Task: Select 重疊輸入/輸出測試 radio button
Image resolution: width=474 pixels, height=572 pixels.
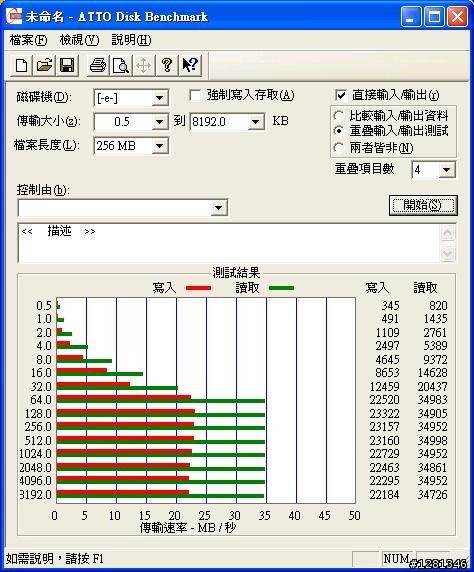Action: [x=338, y=131]
